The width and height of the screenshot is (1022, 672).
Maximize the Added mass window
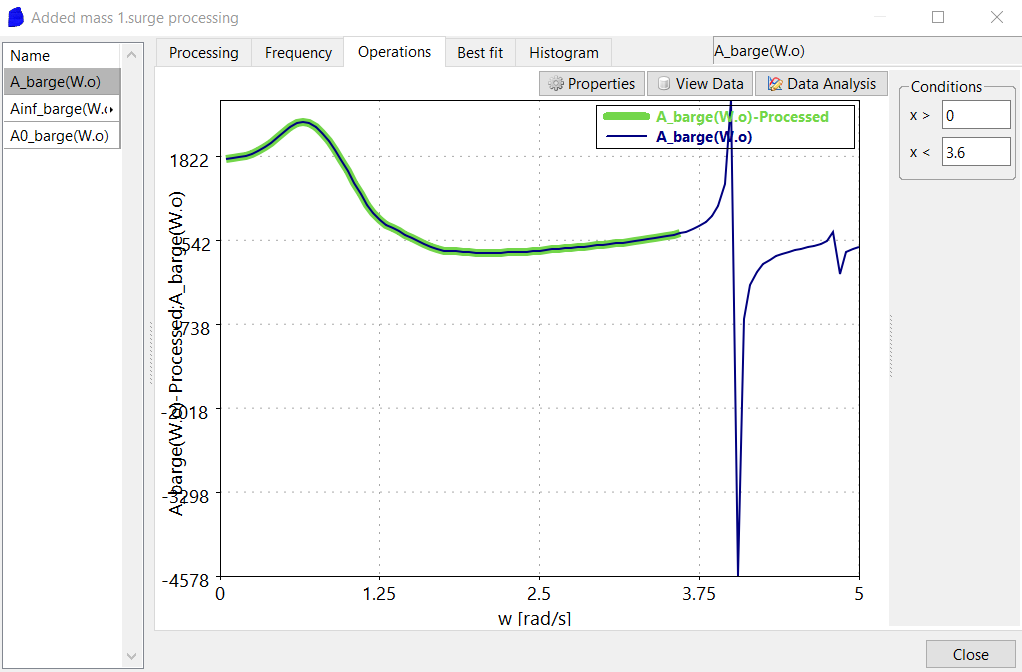pos(938,17)
